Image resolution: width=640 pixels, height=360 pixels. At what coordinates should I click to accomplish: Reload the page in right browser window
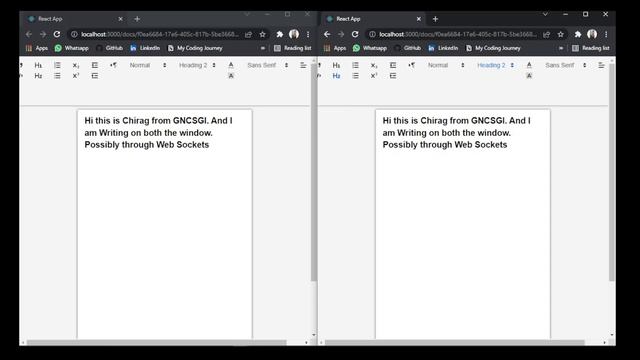tap(355, 34)
